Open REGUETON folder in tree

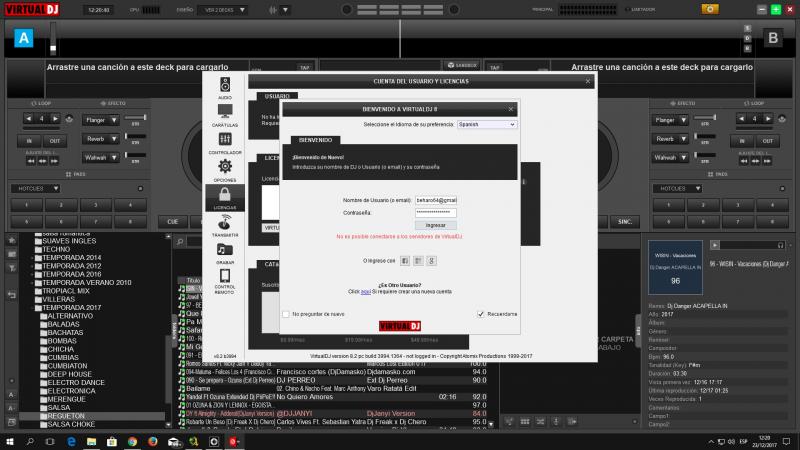66,416
